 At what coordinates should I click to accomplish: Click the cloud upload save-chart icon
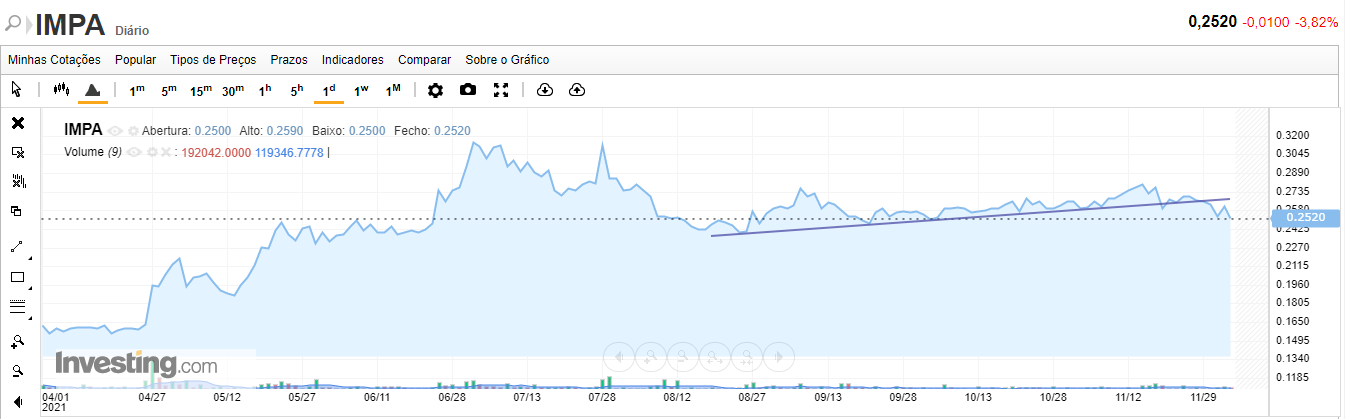[577, 90]
